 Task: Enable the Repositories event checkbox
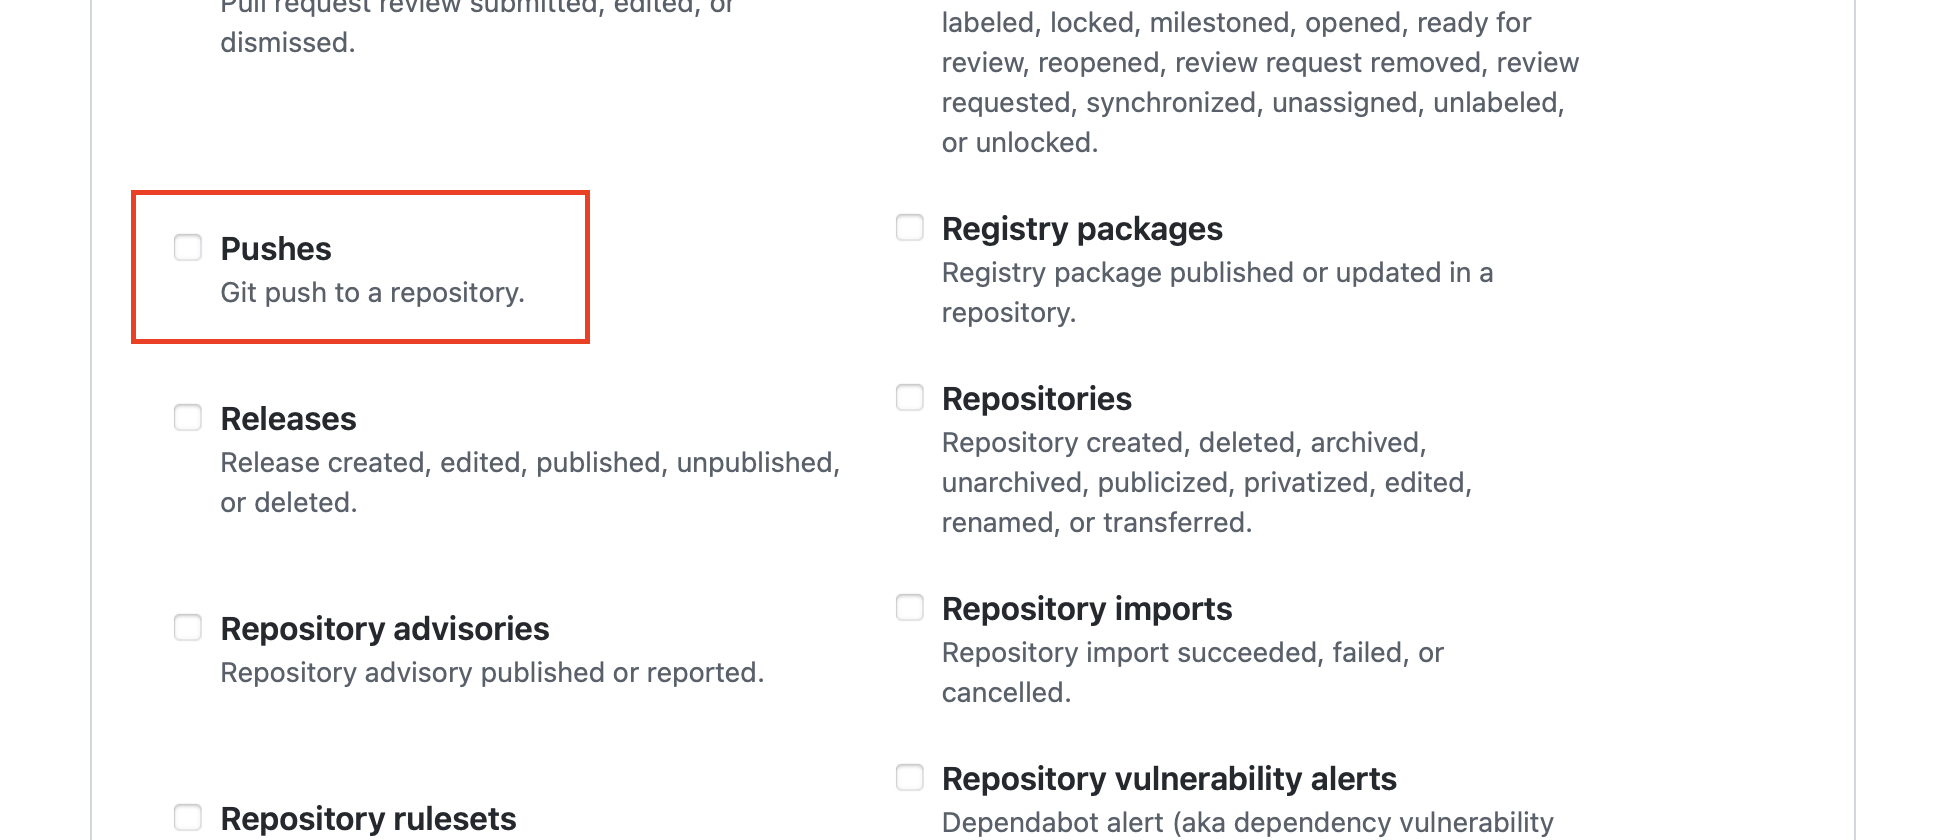pos(910,397)
